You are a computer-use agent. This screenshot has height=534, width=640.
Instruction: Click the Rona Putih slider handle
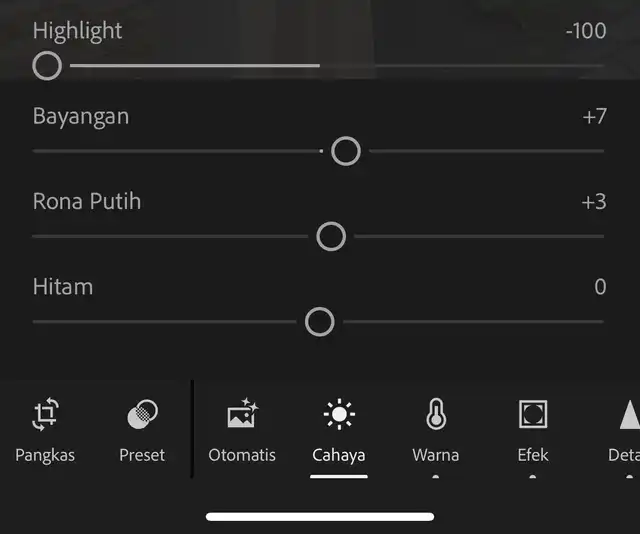pos(331,236)
